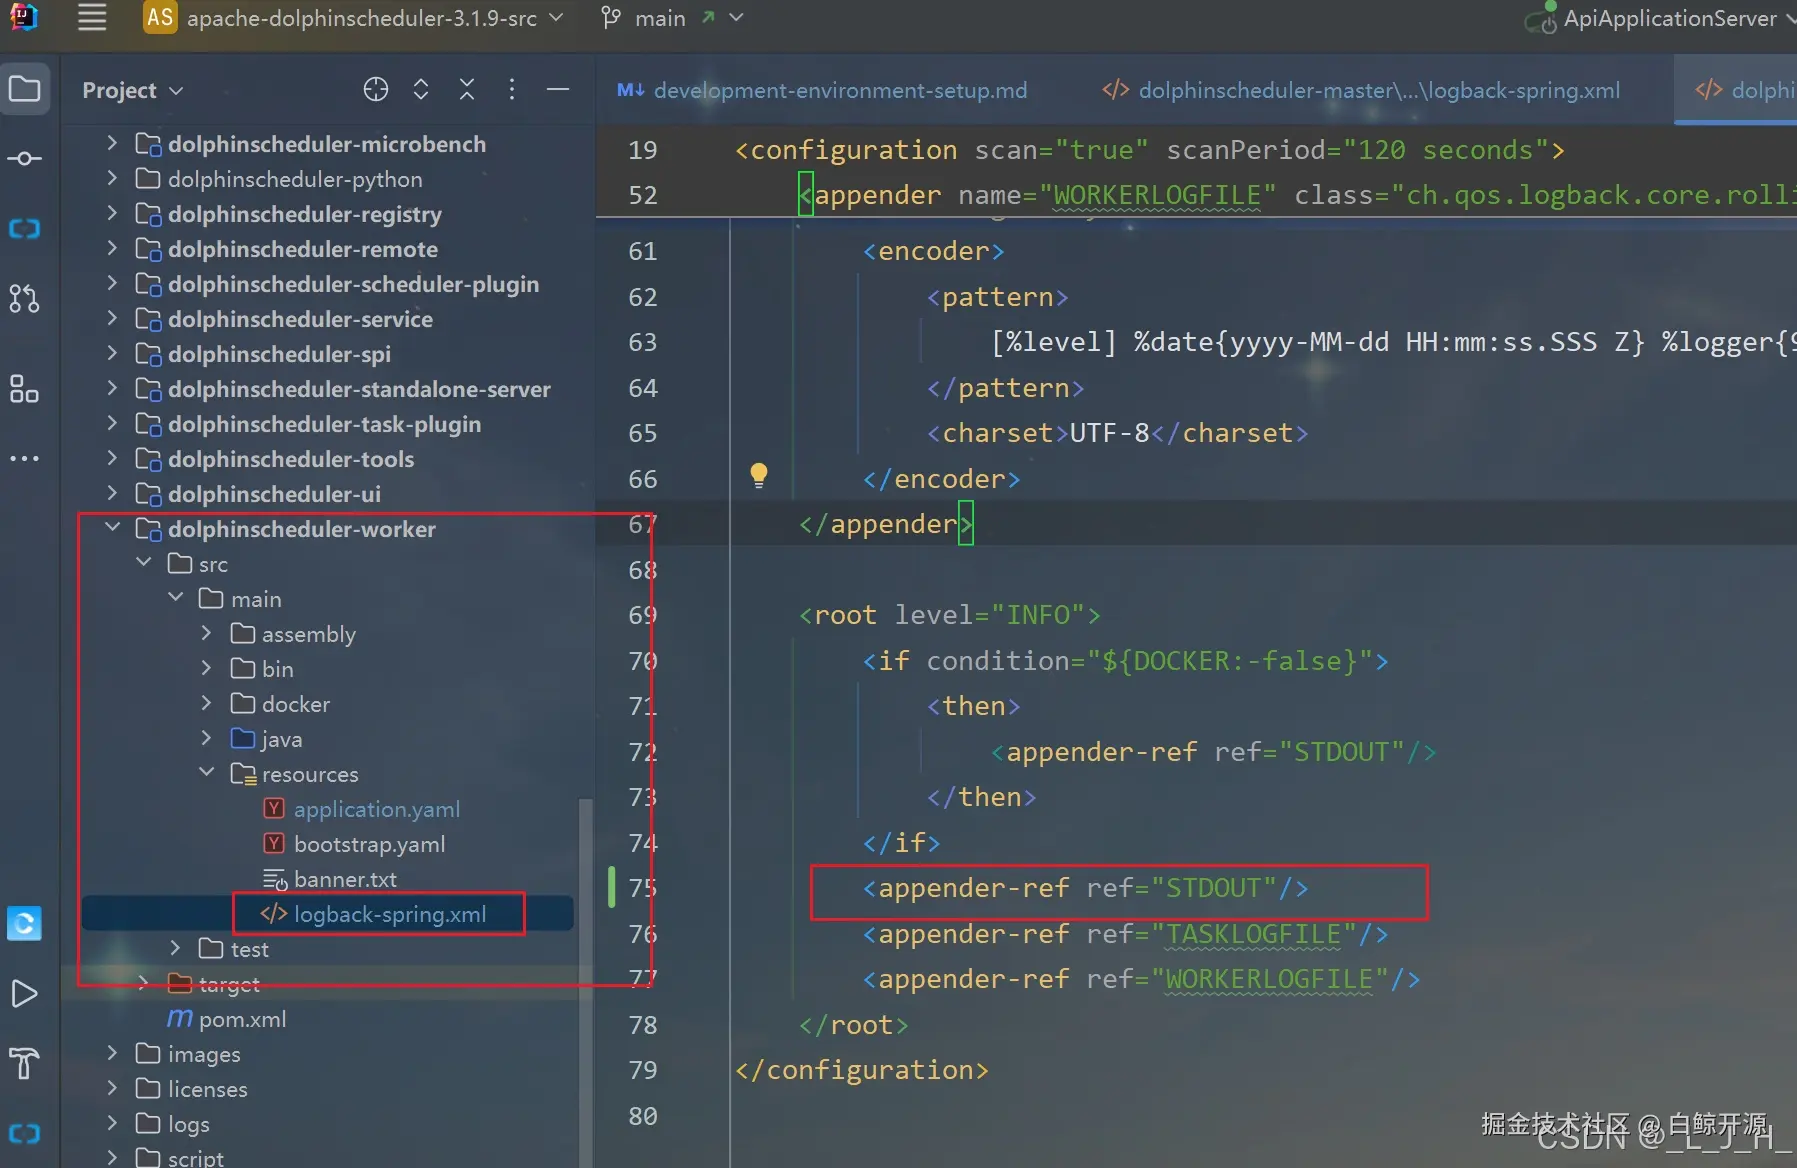The height and width of the screenshot is (1168, 1797).
Task: Expand the test folder
Action: tap(176, 948)
